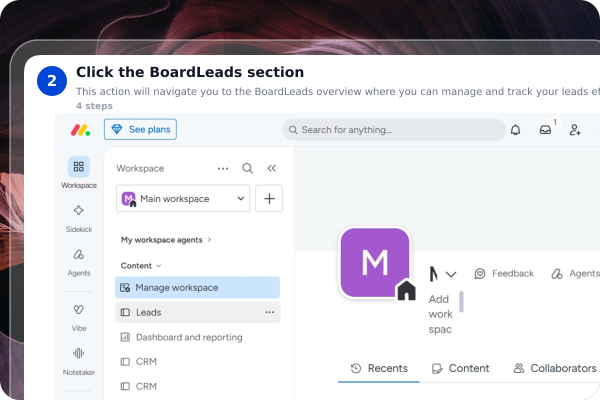Open Sidekick from the left sidebar
600x400 pixels.
coord(79,219)
